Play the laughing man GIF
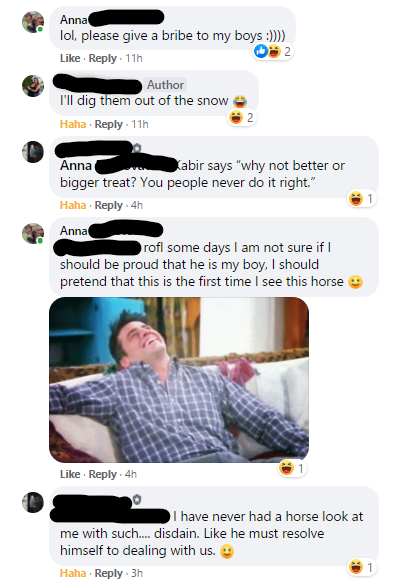408x585 pixels. coord(179,380)
